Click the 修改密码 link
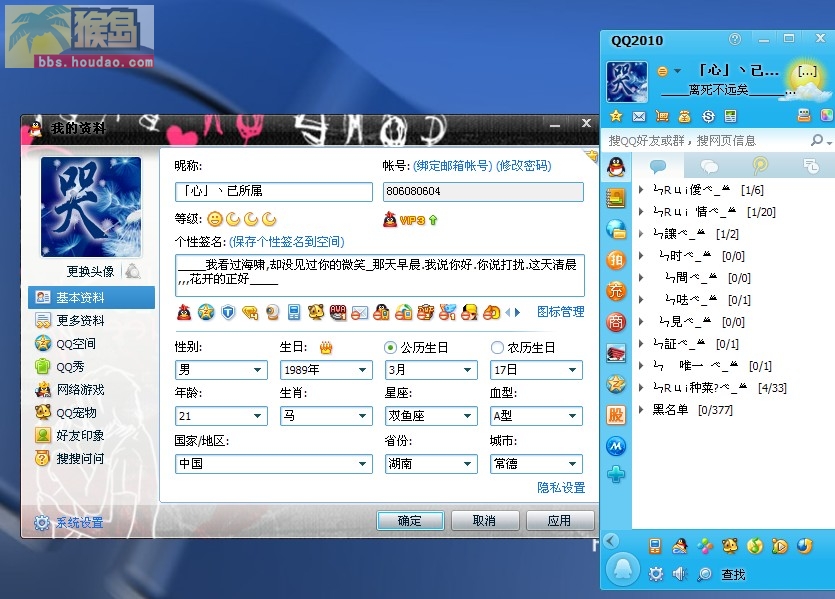835x599 pixels. [523, 166]
